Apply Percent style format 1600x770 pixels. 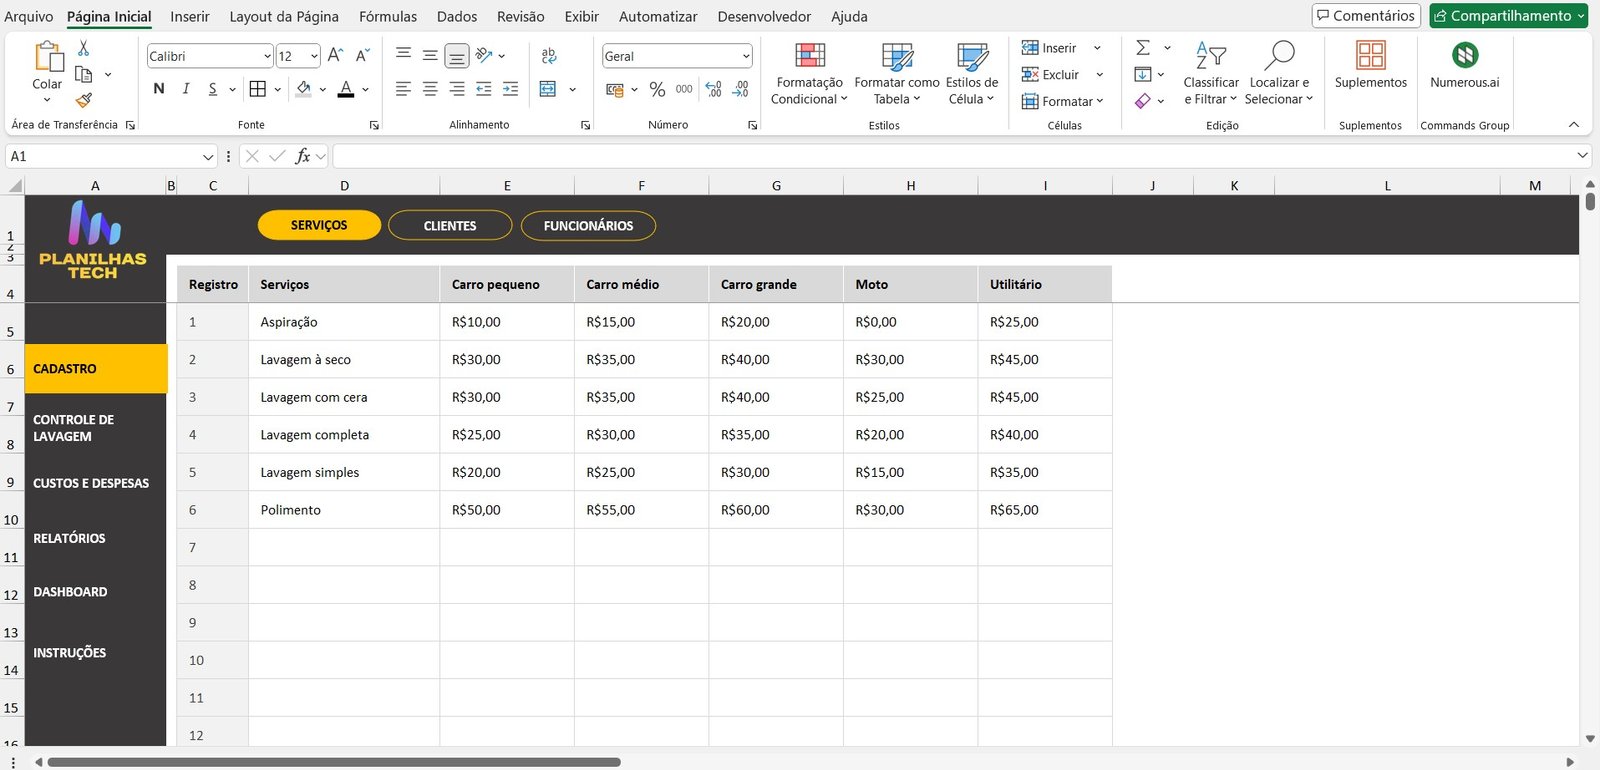tap(657, 89)
